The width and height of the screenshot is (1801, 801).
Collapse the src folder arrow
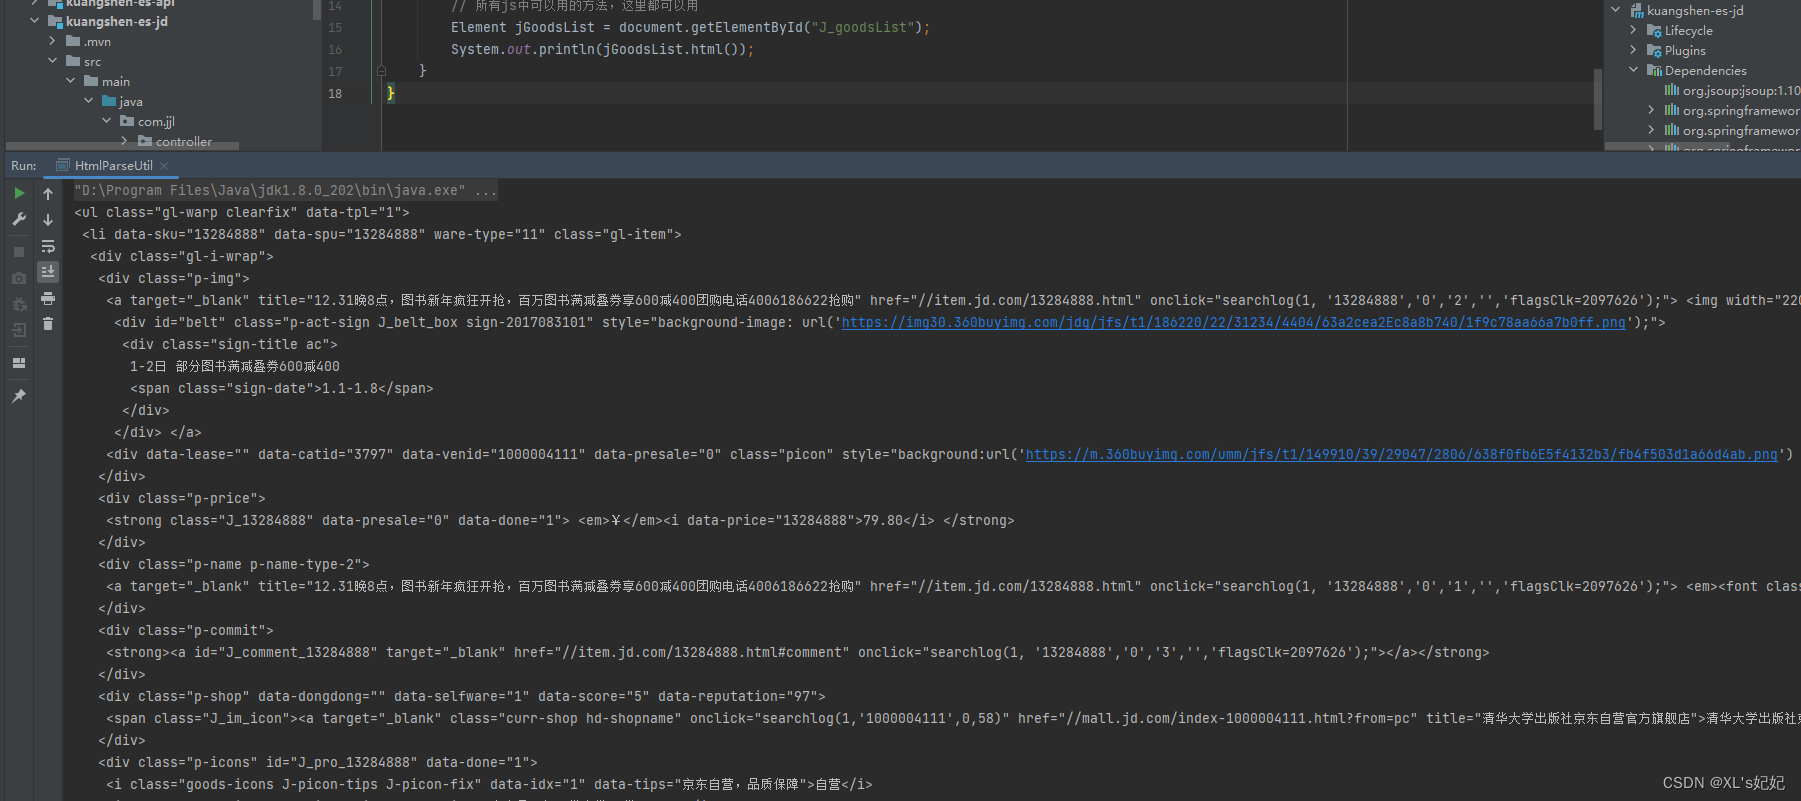pos(53,61)
